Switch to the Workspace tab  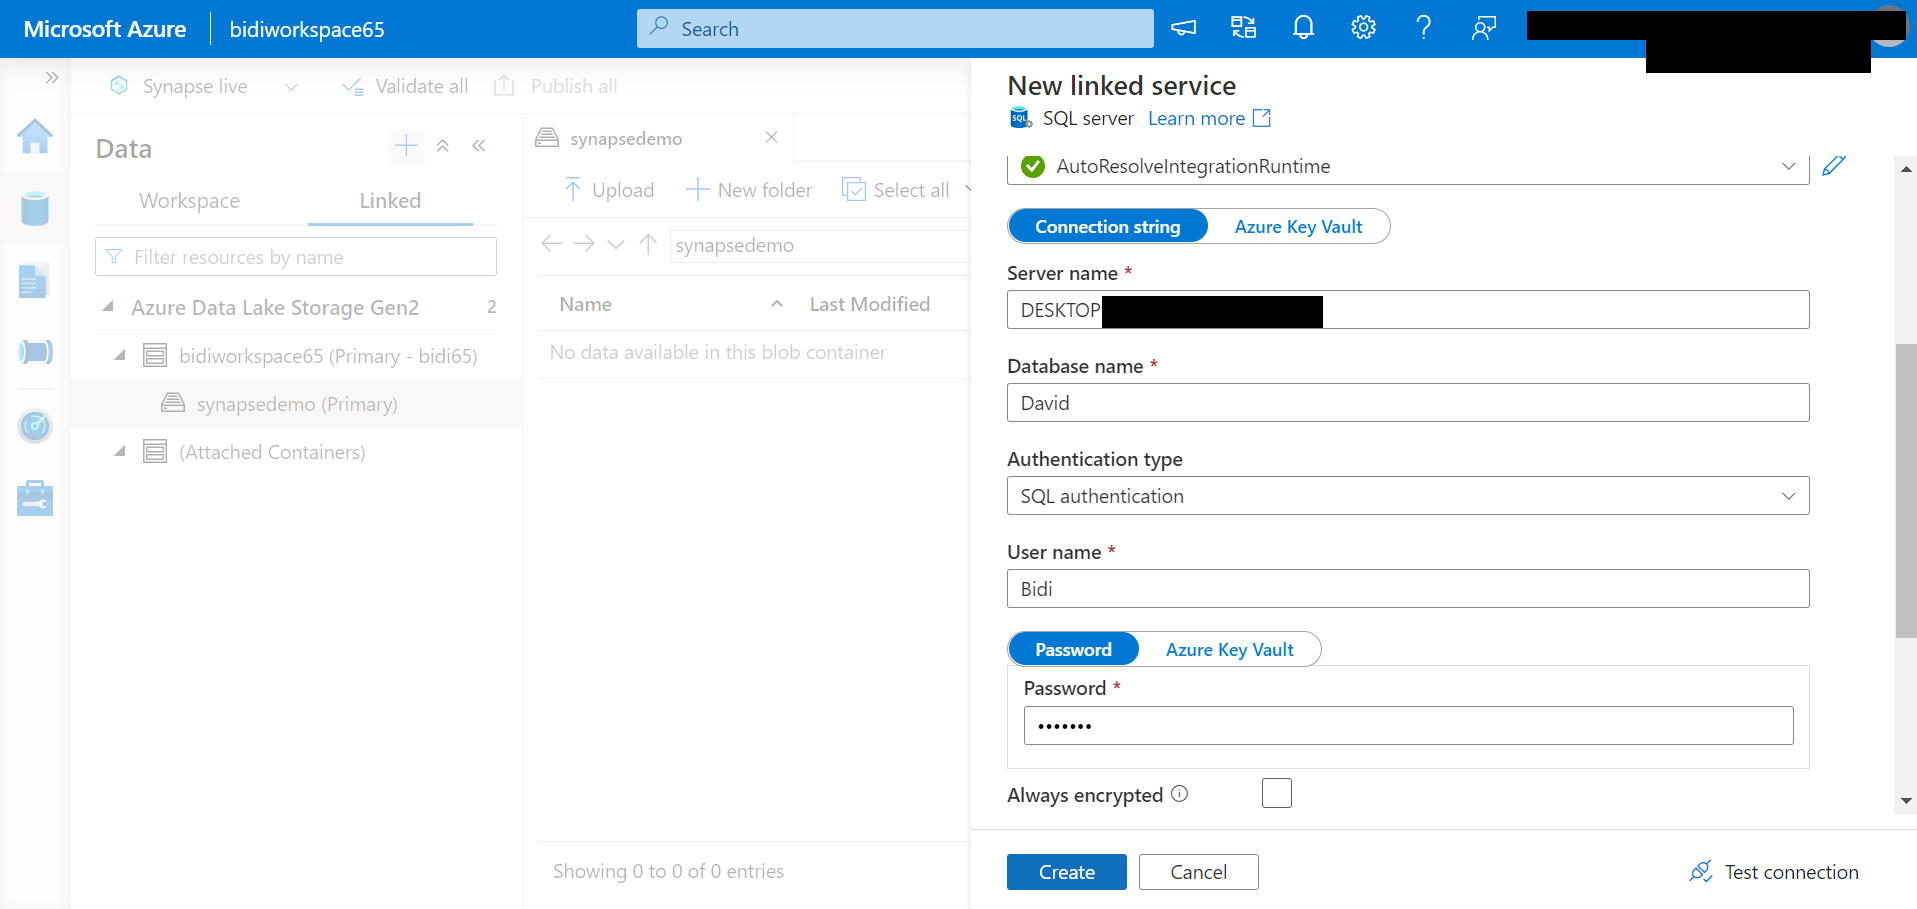pos(189,200)
